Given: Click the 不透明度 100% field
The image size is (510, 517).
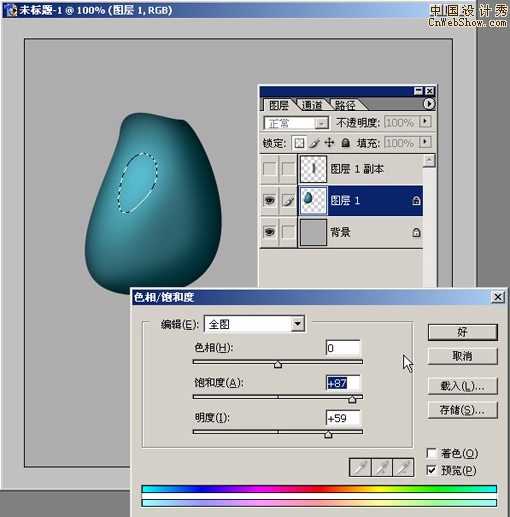Looking at the screenshot, I should 401,122.
